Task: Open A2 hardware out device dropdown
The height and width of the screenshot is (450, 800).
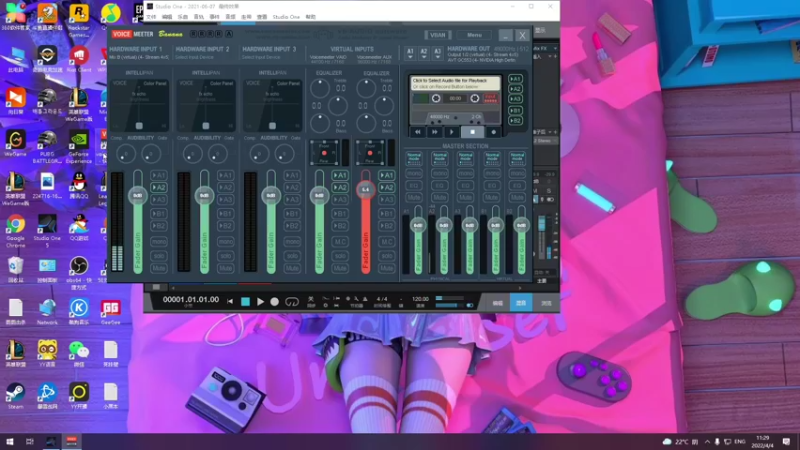Action: [x=423, y=53]
